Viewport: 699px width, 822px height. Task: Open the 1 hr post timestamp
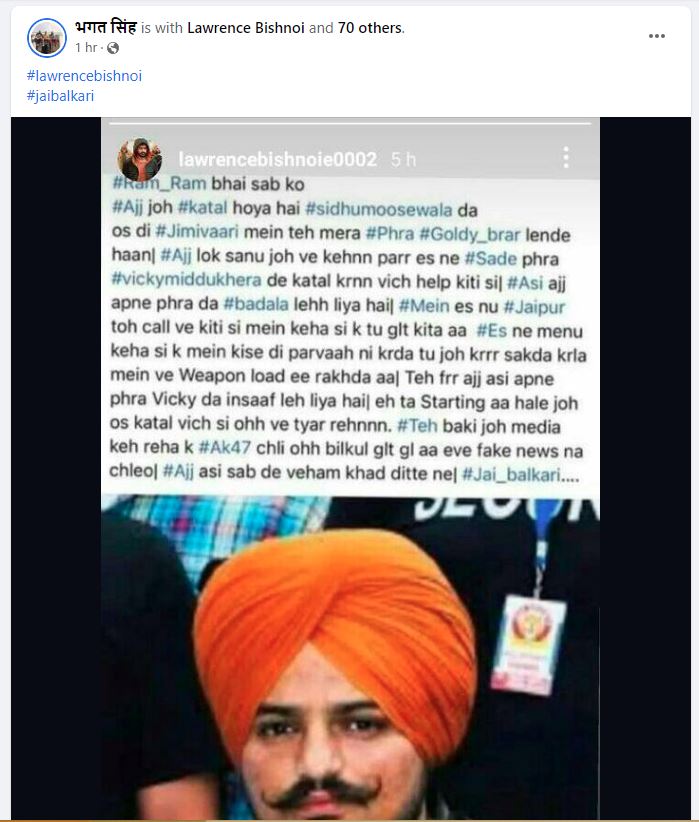[x=86, y=48]
